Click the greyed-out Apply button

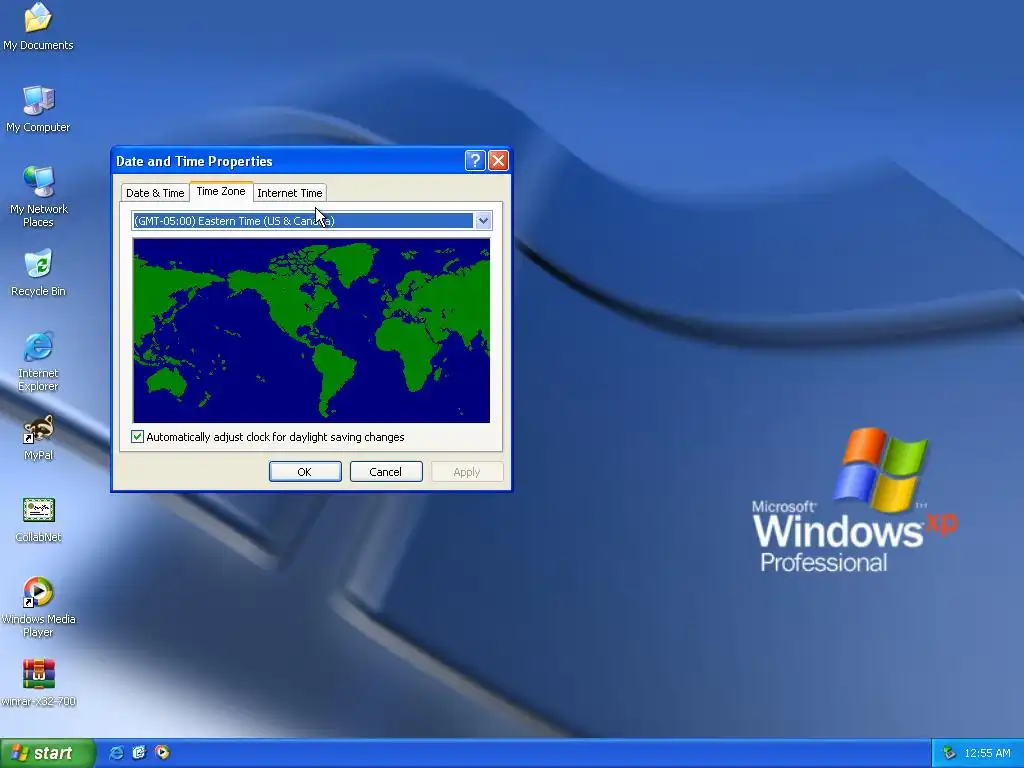466,472
